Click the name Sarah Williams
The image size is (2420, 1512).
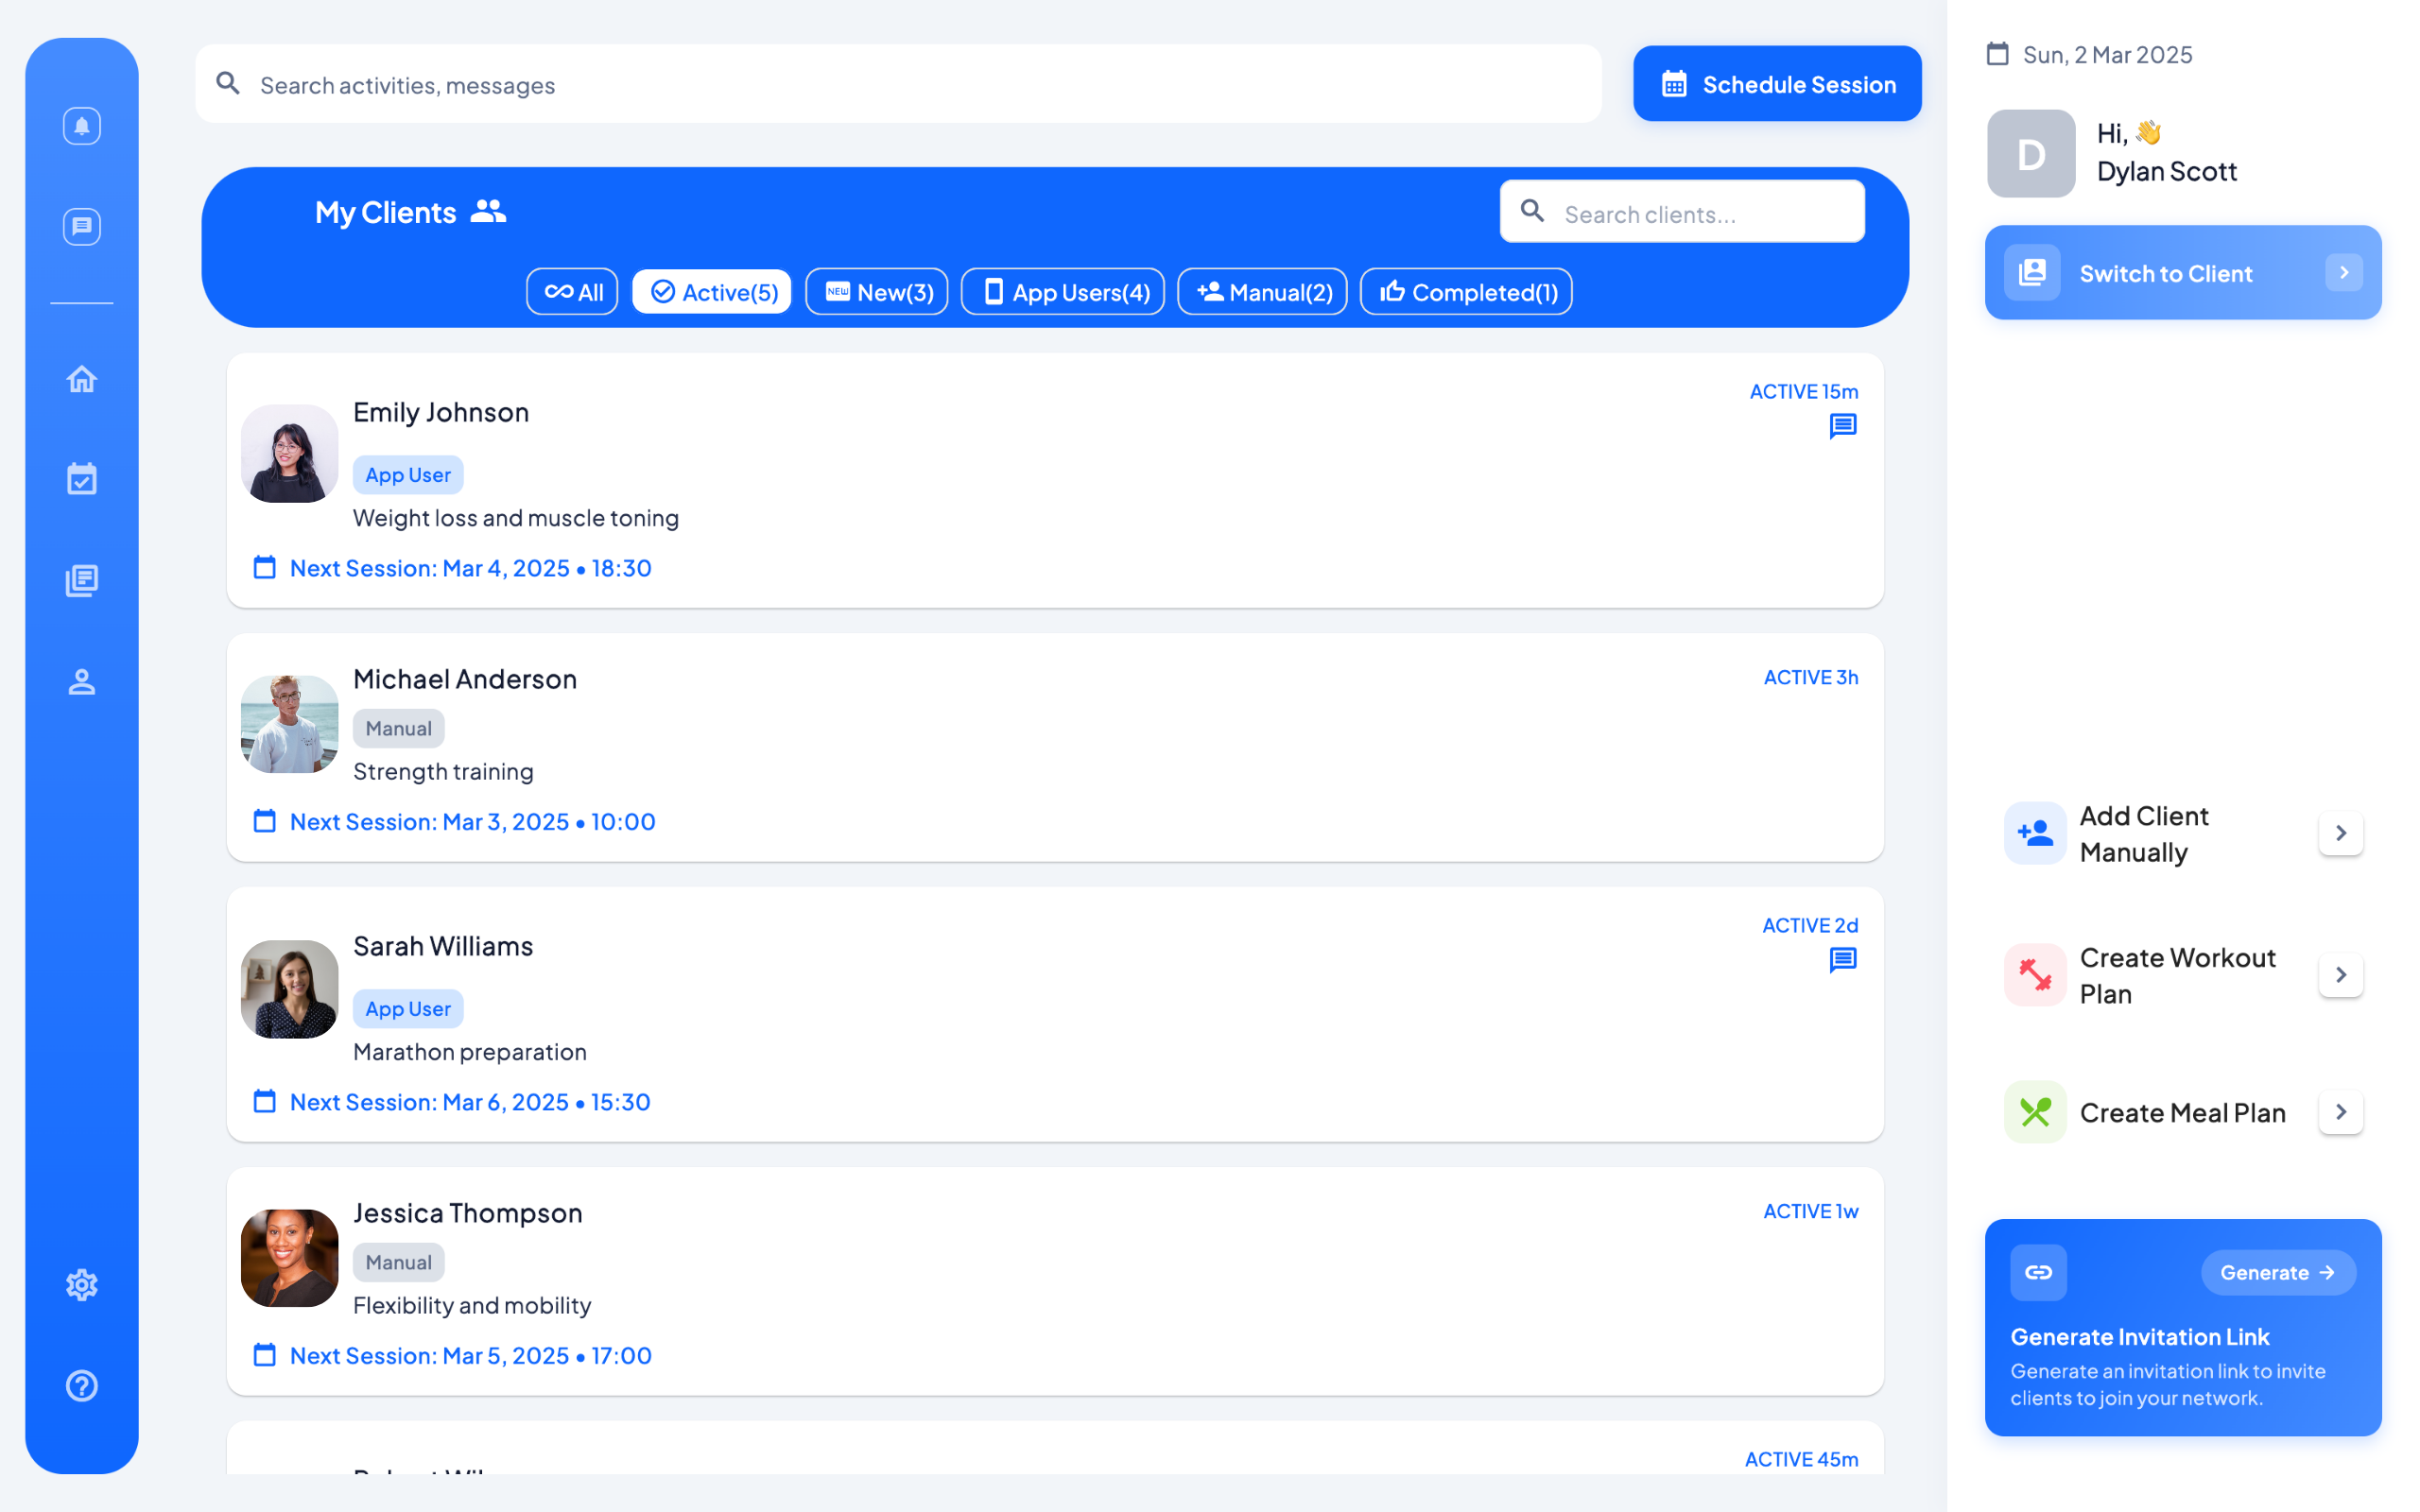[443, 946]
